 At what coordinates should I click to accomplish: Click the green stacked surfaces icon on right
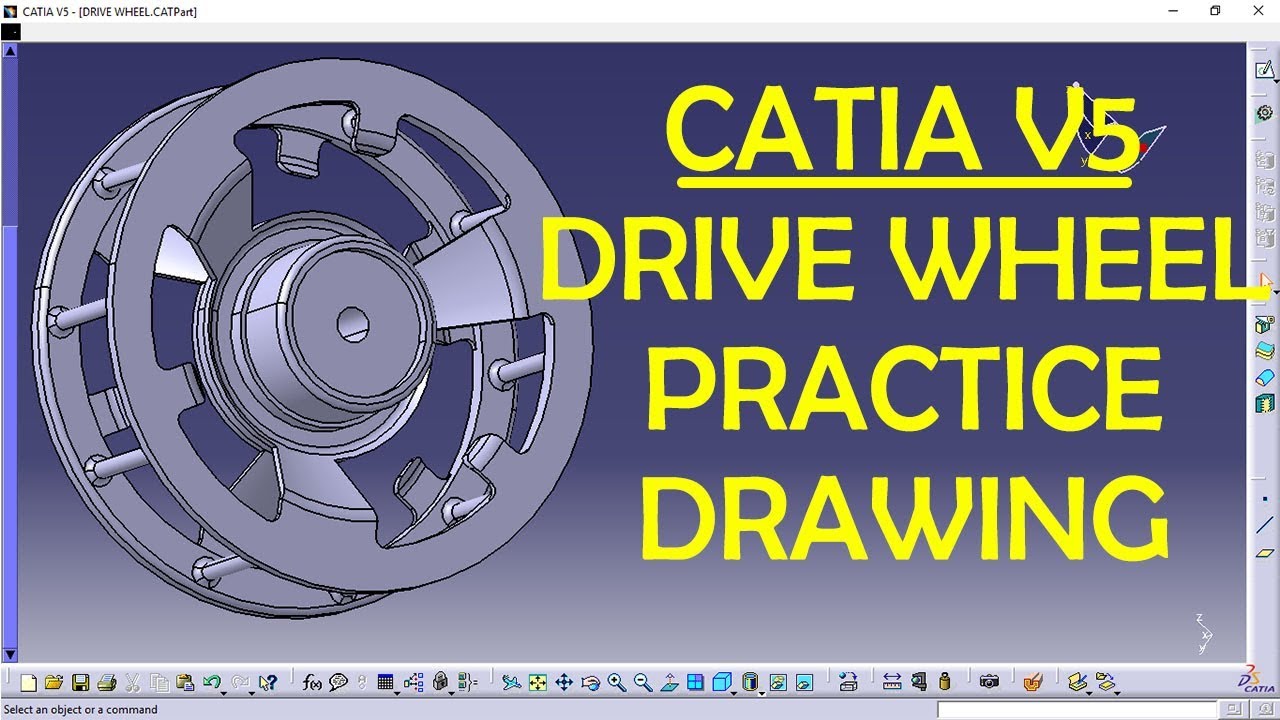pyautogui.click(x=1265, y=351)
